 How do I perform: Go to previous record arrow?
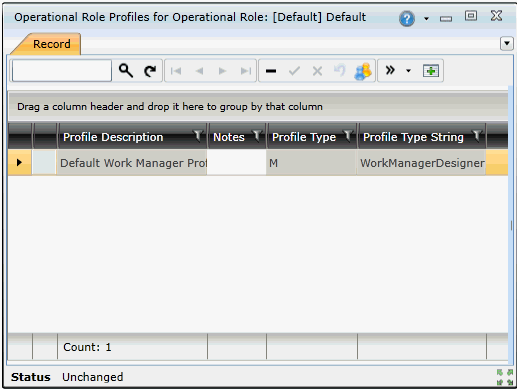[199, 71]
